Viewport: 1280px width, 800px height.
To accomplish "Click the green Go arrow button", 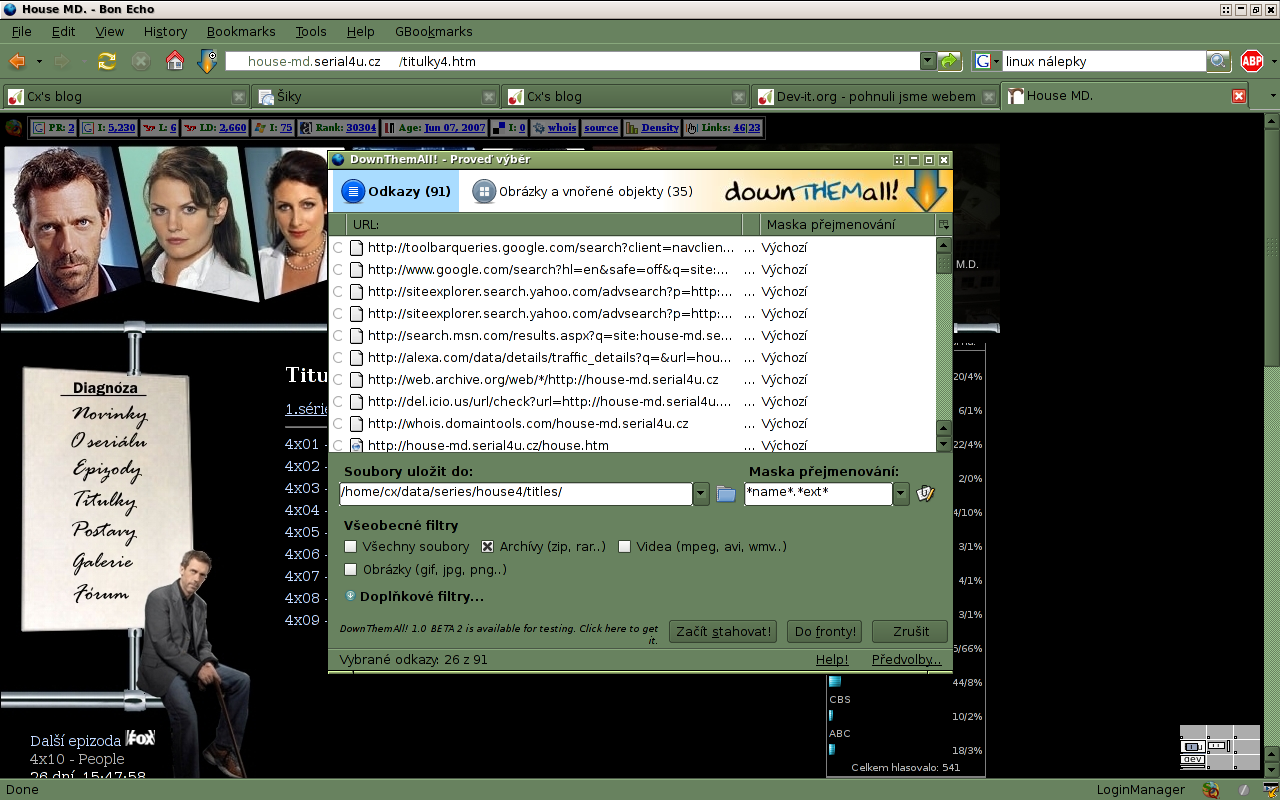I will (x=949, y=61).
